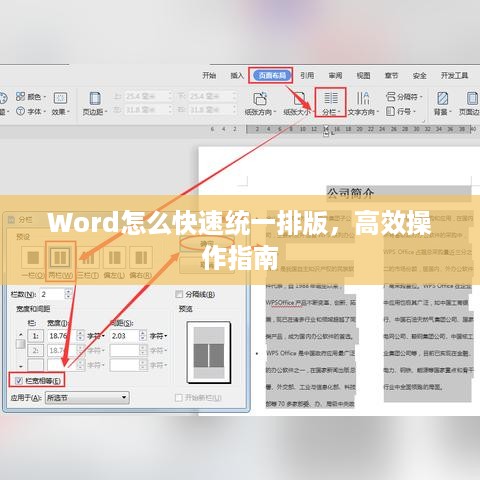Screen dimensions: 480x480
Task: Go to the 安全 tab
Action: [x=419, y=76]
